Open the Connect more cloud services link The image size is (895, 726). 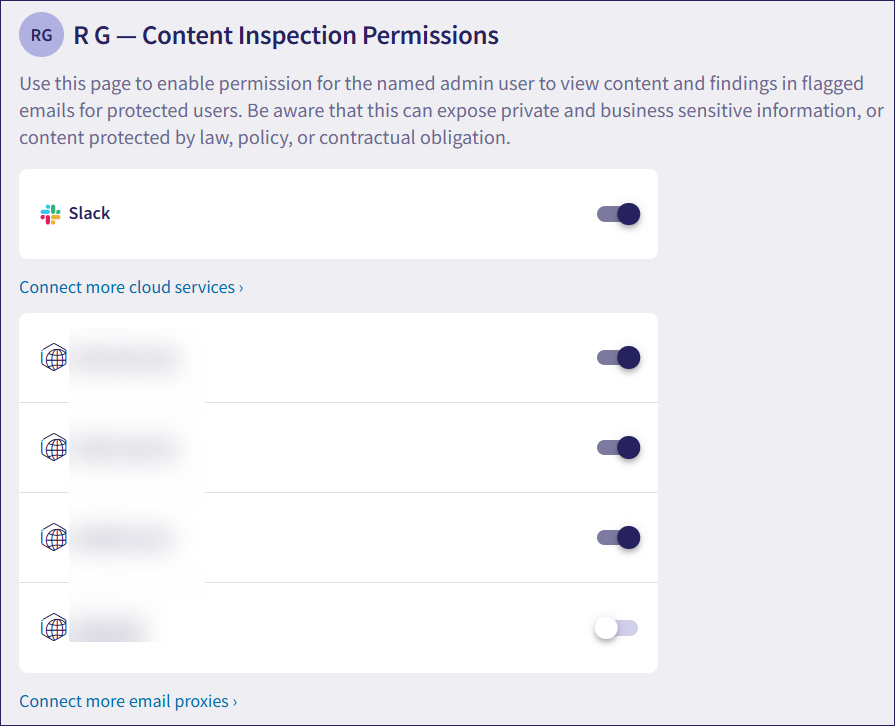point(131,288)
